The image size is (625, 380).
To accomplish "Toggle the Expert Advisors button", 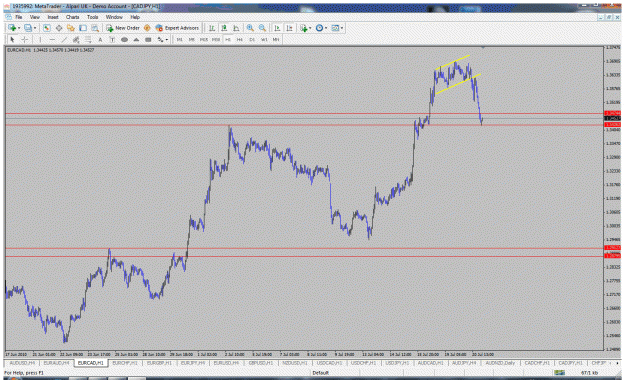I will (177, 28).
